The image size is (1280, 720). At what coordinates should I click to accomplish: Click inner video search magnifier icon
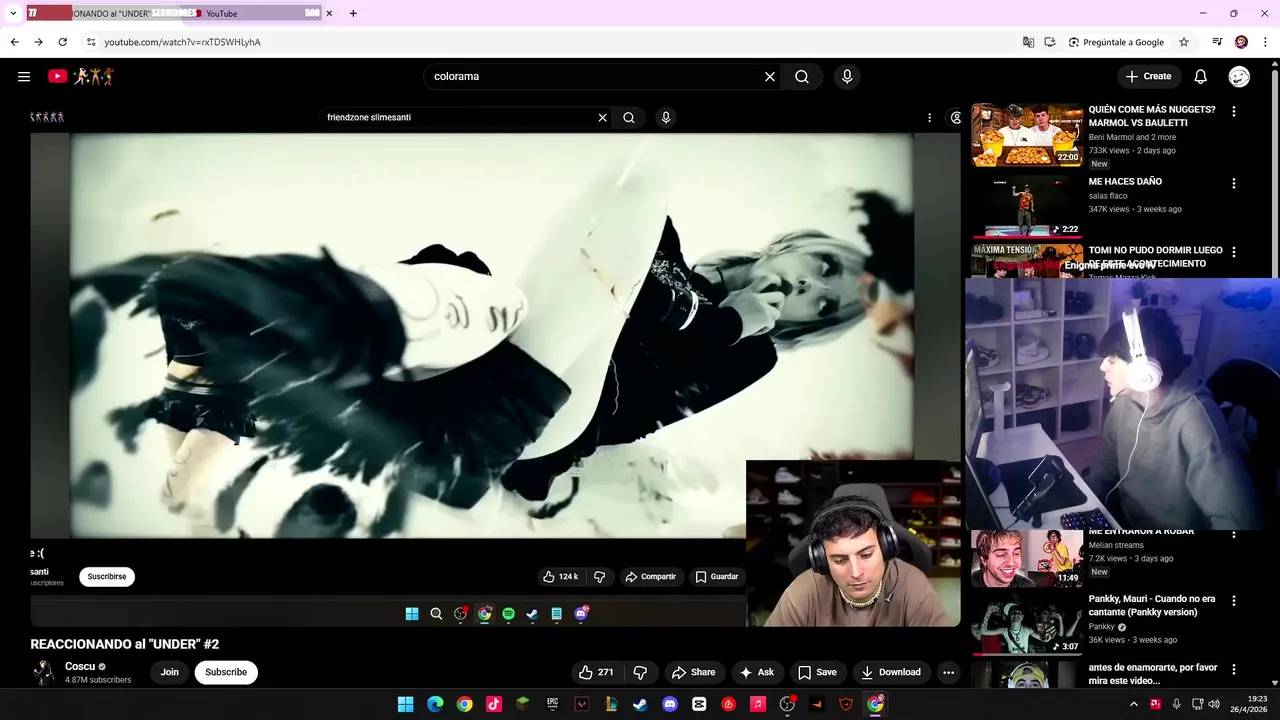[629, 117]
